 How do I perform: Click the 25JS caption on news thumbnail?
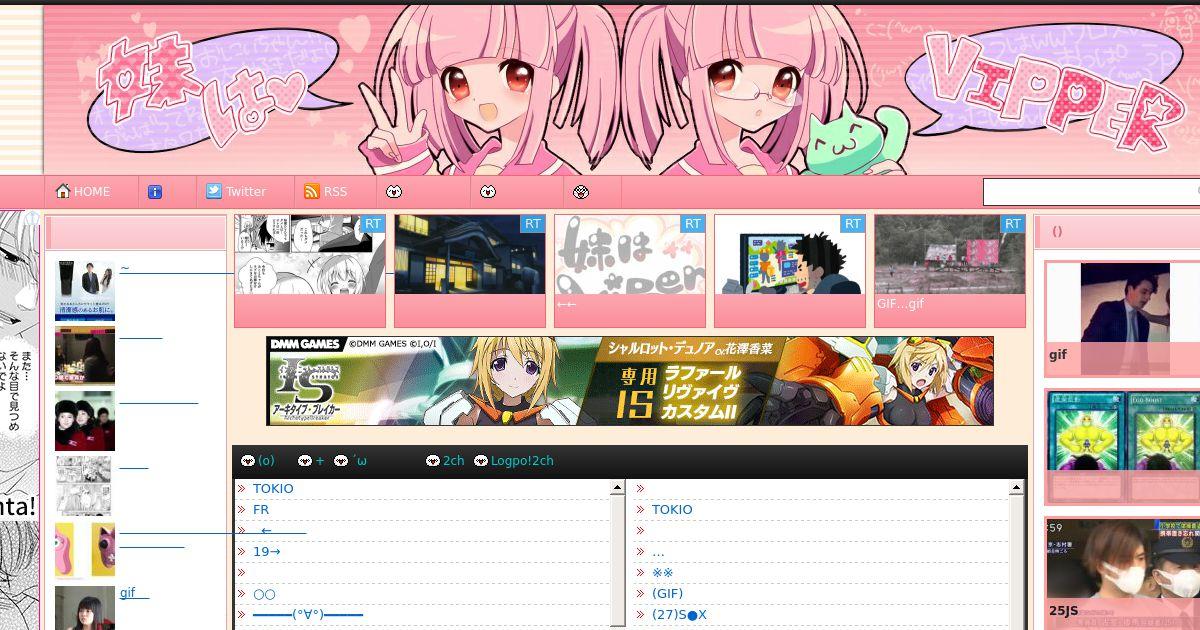click(1064, 611)
